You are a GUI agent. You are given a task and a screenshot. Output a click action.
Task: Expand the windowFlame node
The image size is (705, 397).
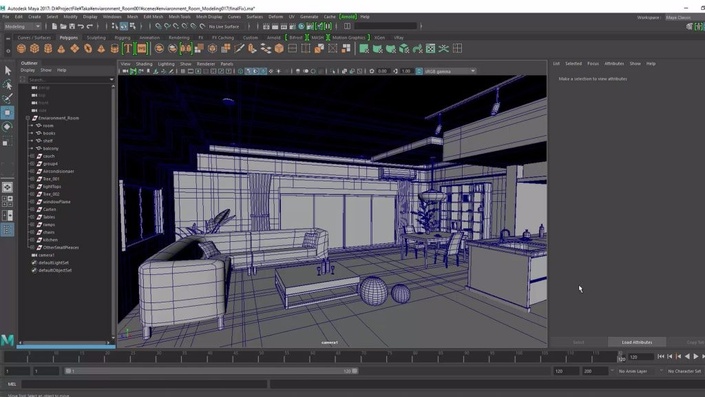pos(32,202)
